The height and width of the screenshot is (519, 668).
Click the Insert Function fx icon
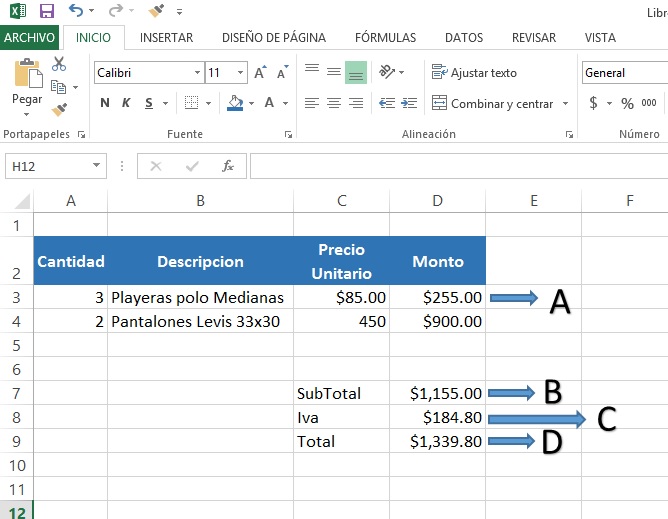[228, 166]
